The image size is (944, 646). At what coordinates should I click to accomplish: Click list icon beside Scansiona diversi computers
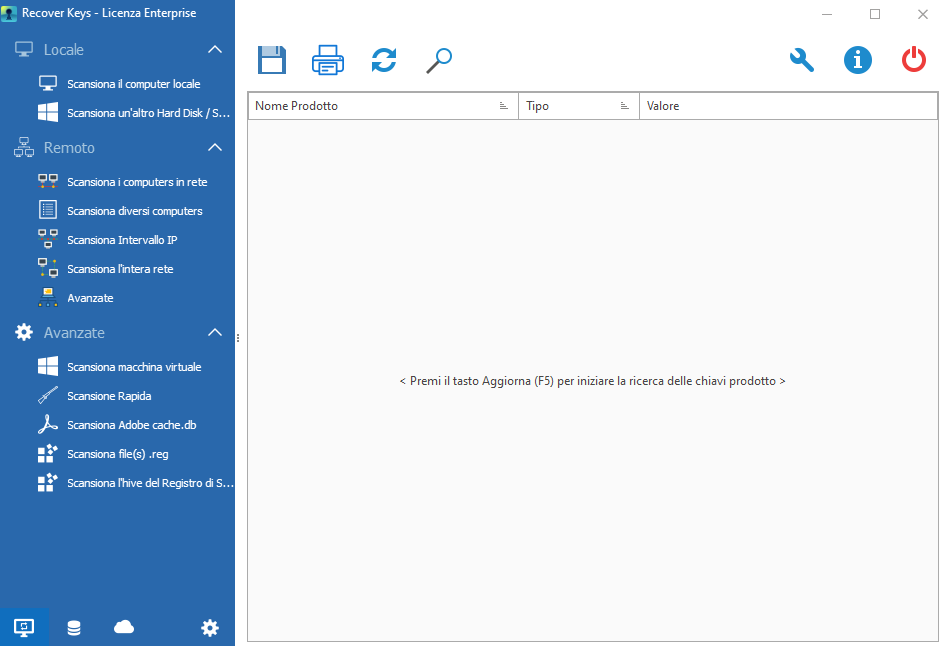coord(48,210)
